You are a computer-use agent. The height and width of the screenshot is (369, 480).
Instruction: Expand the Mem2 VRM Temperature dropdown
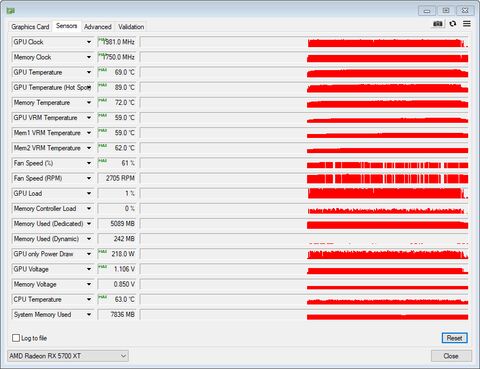(x=89, y=148)
